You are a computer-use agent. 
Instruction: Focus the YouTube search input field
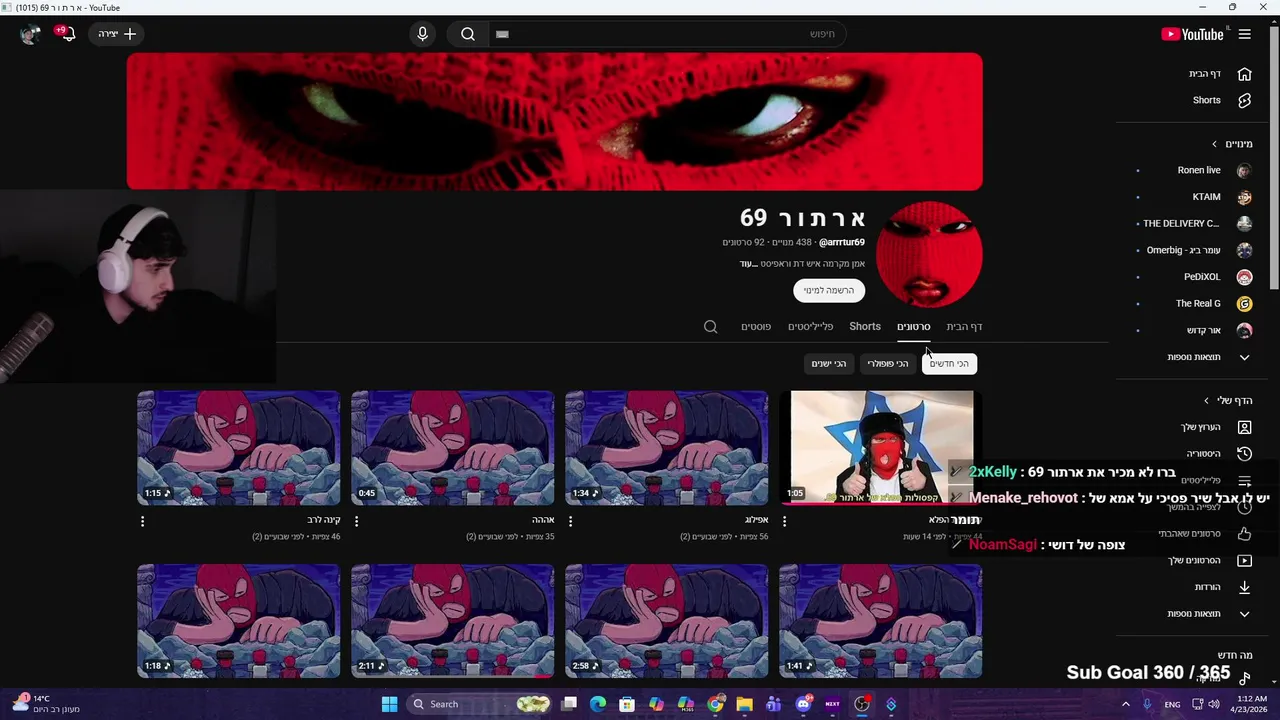(667, 34)
